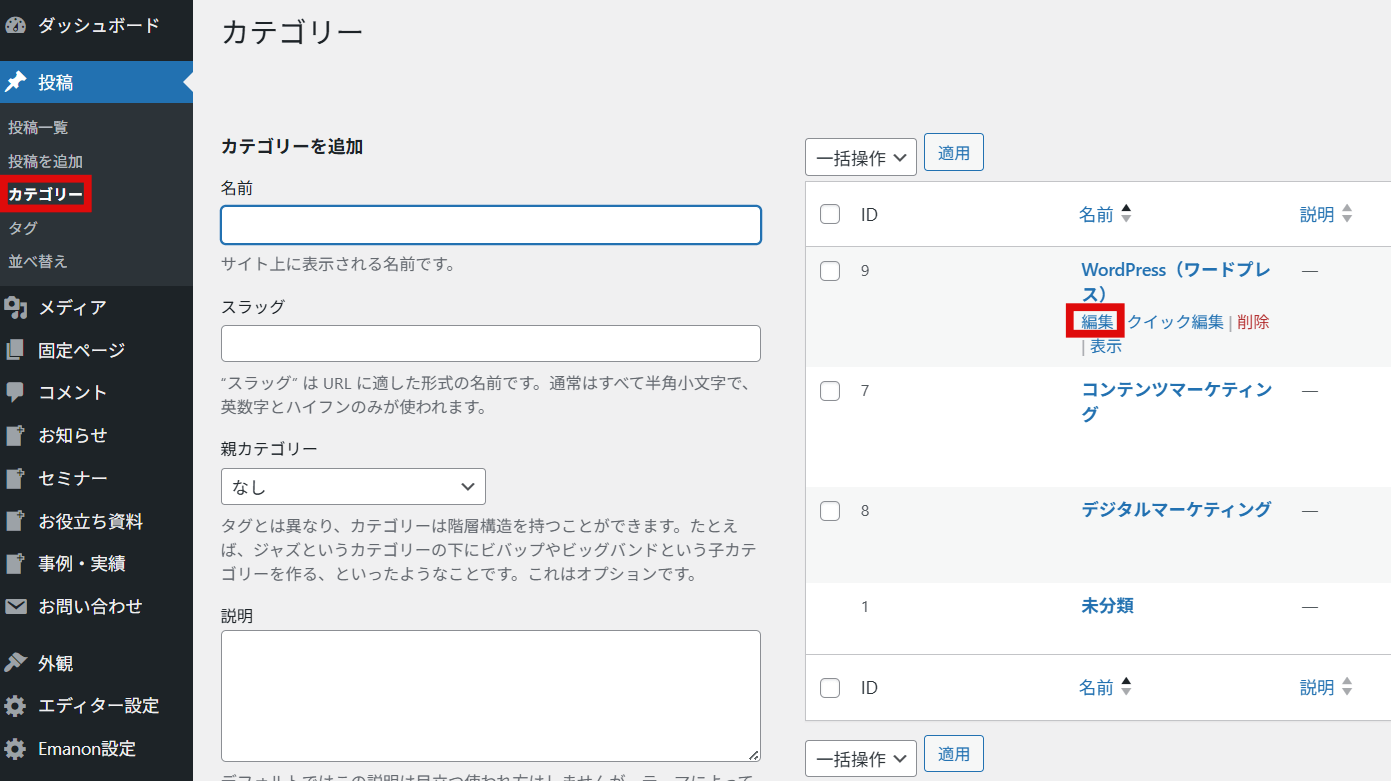Click the 編集 link under WordPress category
The height and width of the screenshot is (781, 1391).
click(x=1097, y=322)
